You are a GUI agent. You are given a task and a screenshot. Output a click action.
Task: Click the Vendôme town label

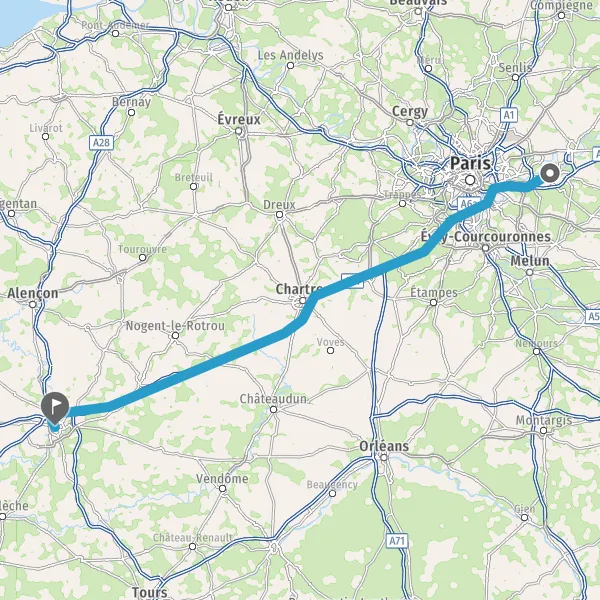[222, 478]
